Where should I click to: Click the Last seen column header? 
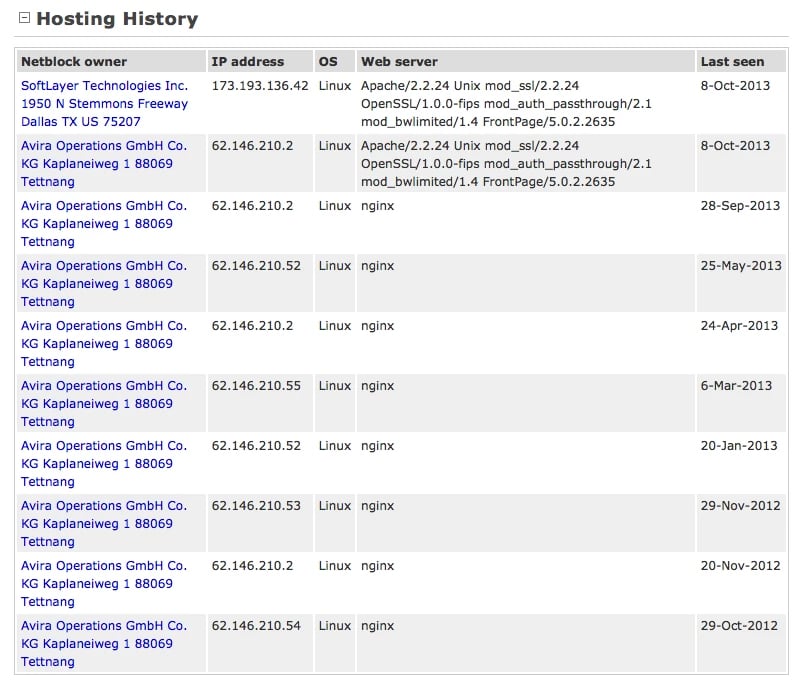pyautogui.click(x=732, y=62)
